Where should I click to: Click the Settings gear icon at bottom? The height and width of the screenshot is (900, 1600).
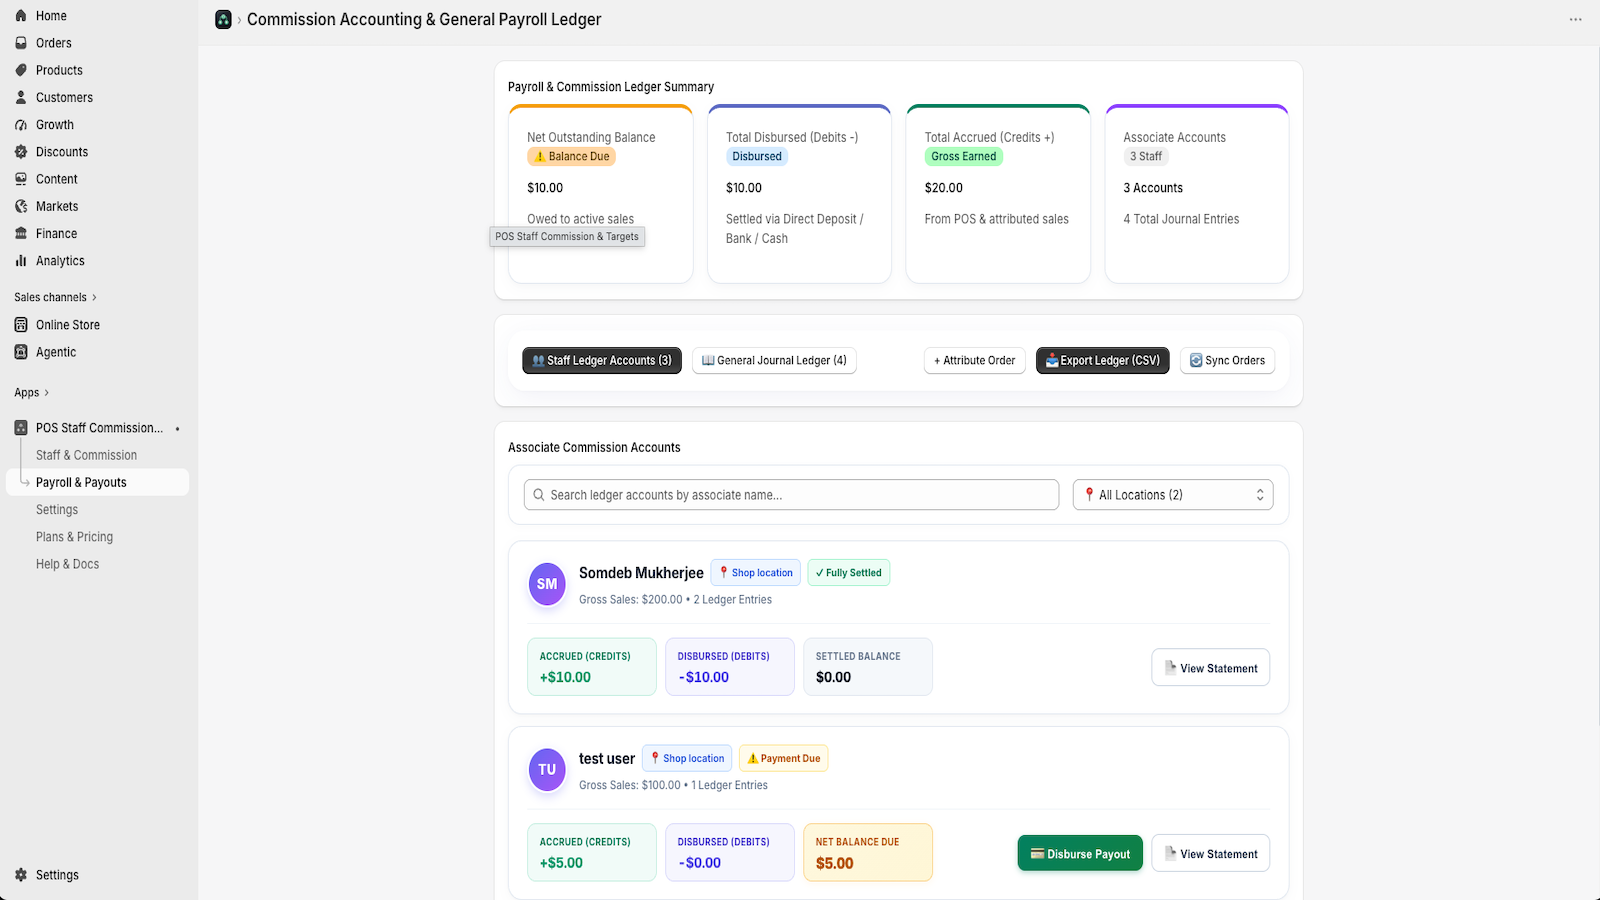tap(21, 875)
